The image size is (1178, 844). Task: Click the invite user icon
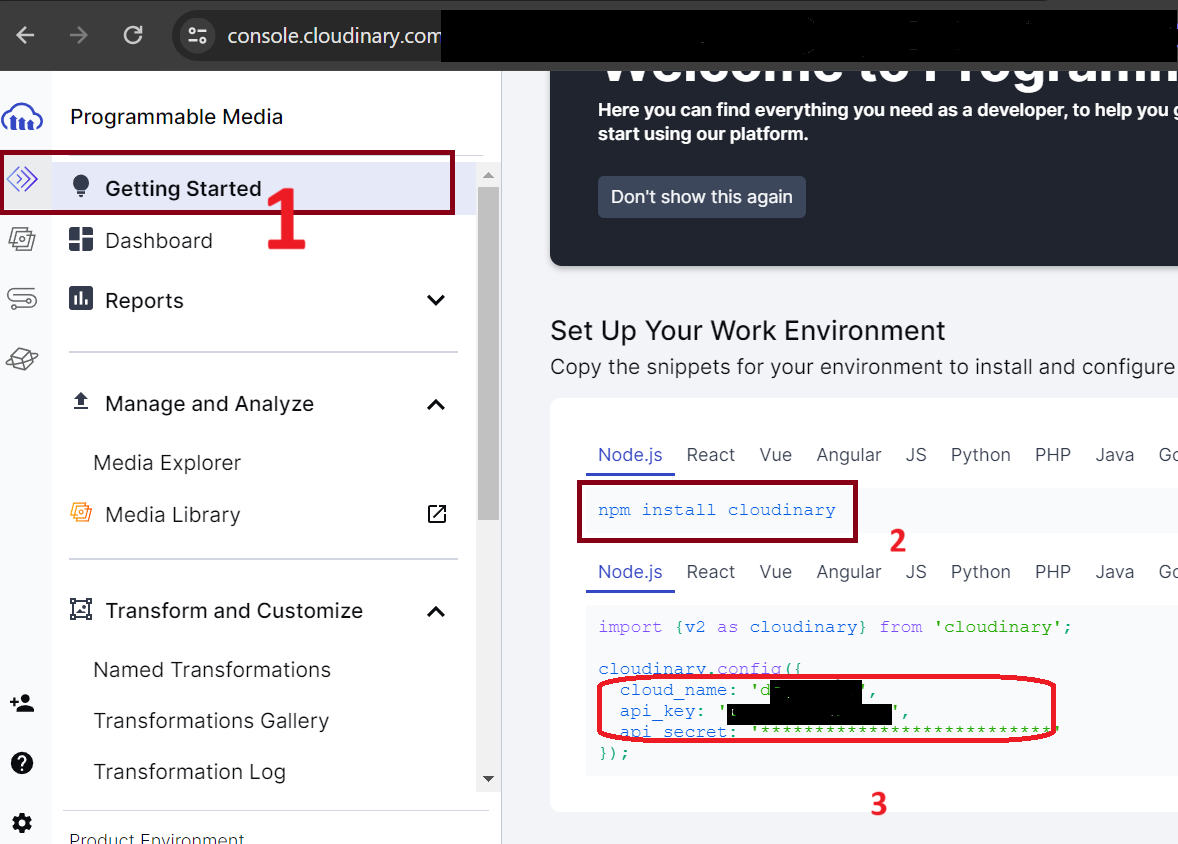click(22, 703)
